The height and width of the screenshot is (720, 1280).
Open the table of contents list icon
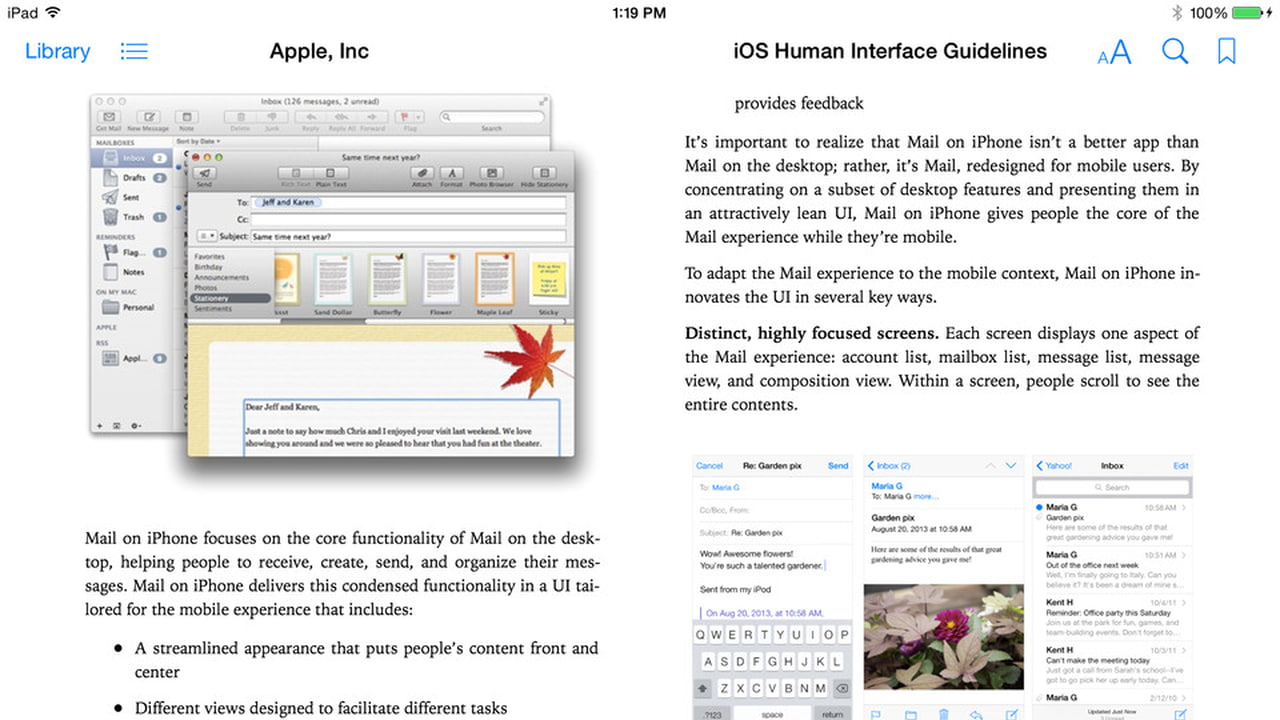click(134, 51)
